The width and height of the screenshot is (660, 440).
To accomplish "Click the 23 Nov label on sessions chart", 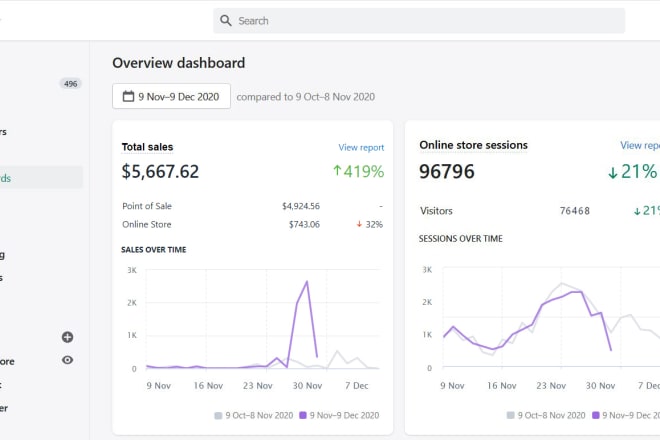I will (x=551, y=386).
